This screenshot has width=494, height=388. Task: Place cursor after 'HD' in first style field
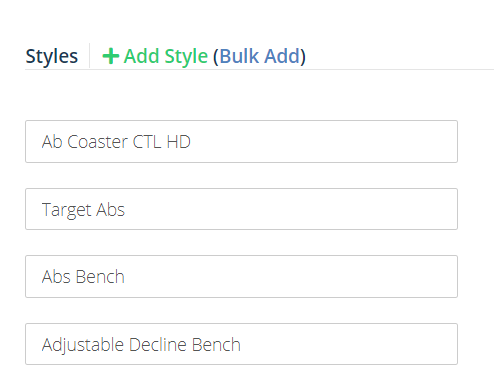click(x=192, y=142)
